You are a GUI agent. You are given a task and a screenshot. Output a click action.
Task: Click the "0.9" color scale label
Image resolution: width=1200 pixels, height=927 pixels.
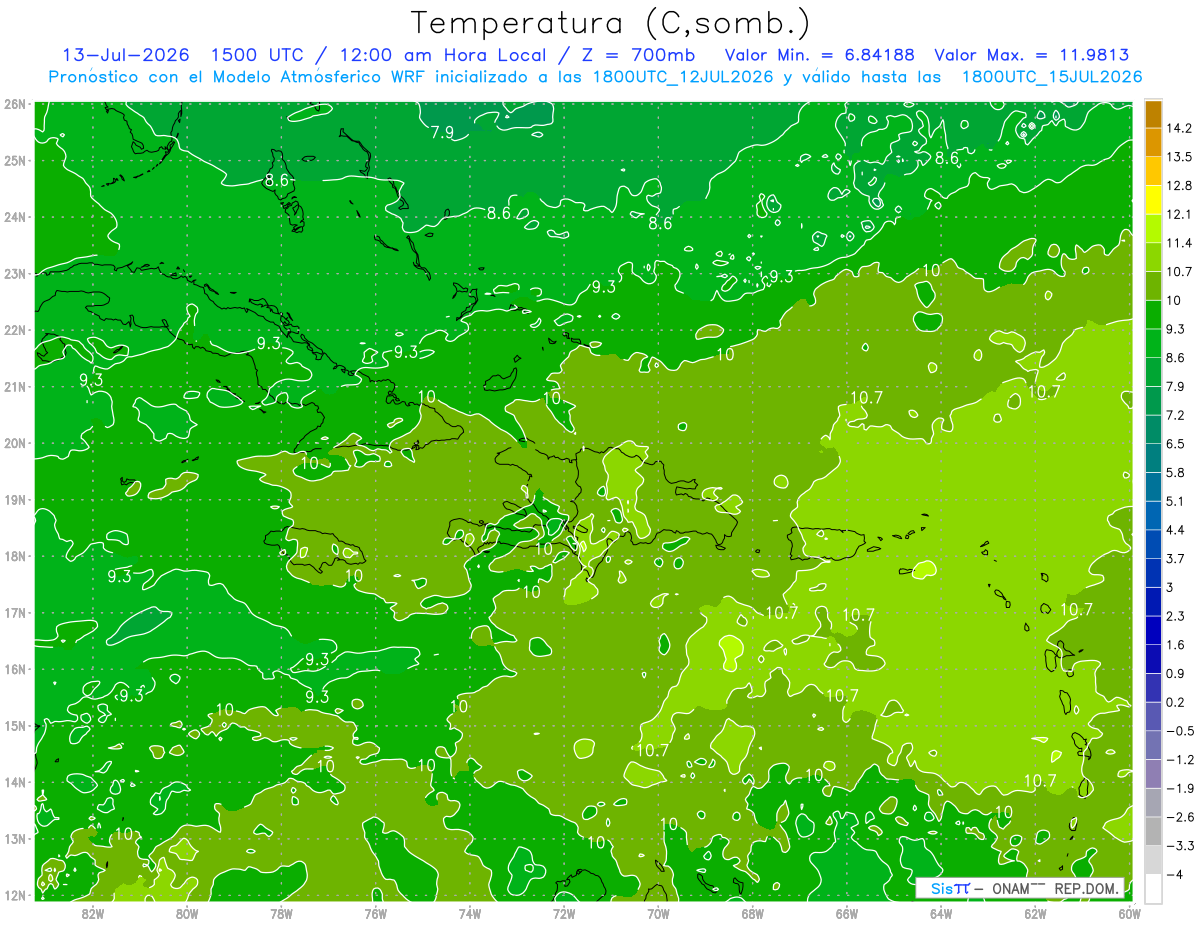pos(1176,673)
